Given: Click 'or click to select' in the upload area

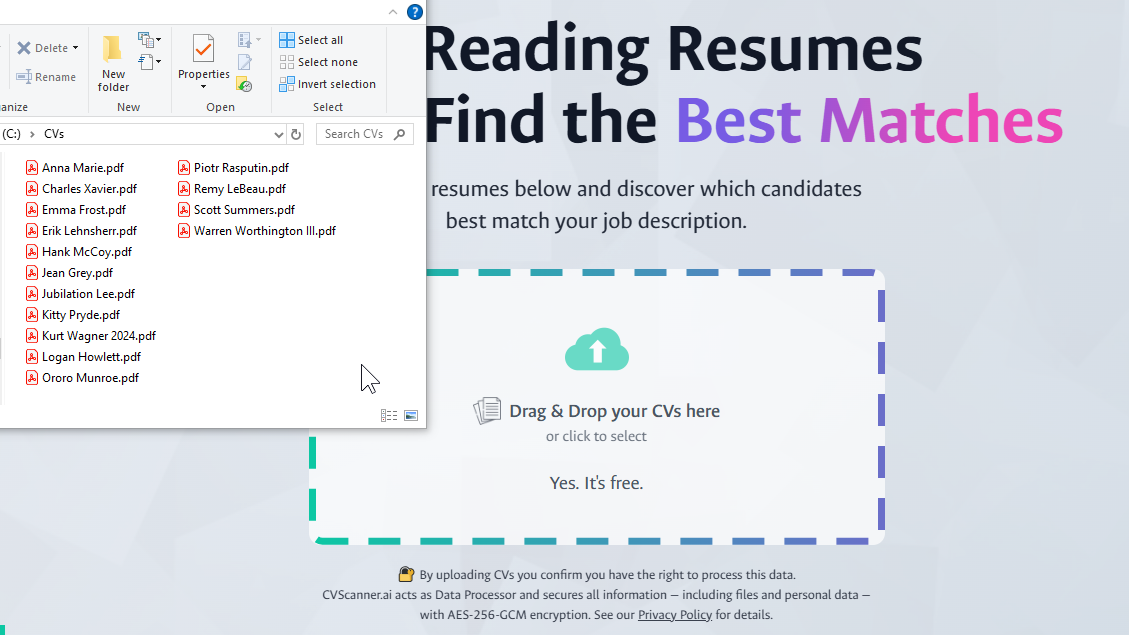Looking at the screenshot, I should [596, 436].
